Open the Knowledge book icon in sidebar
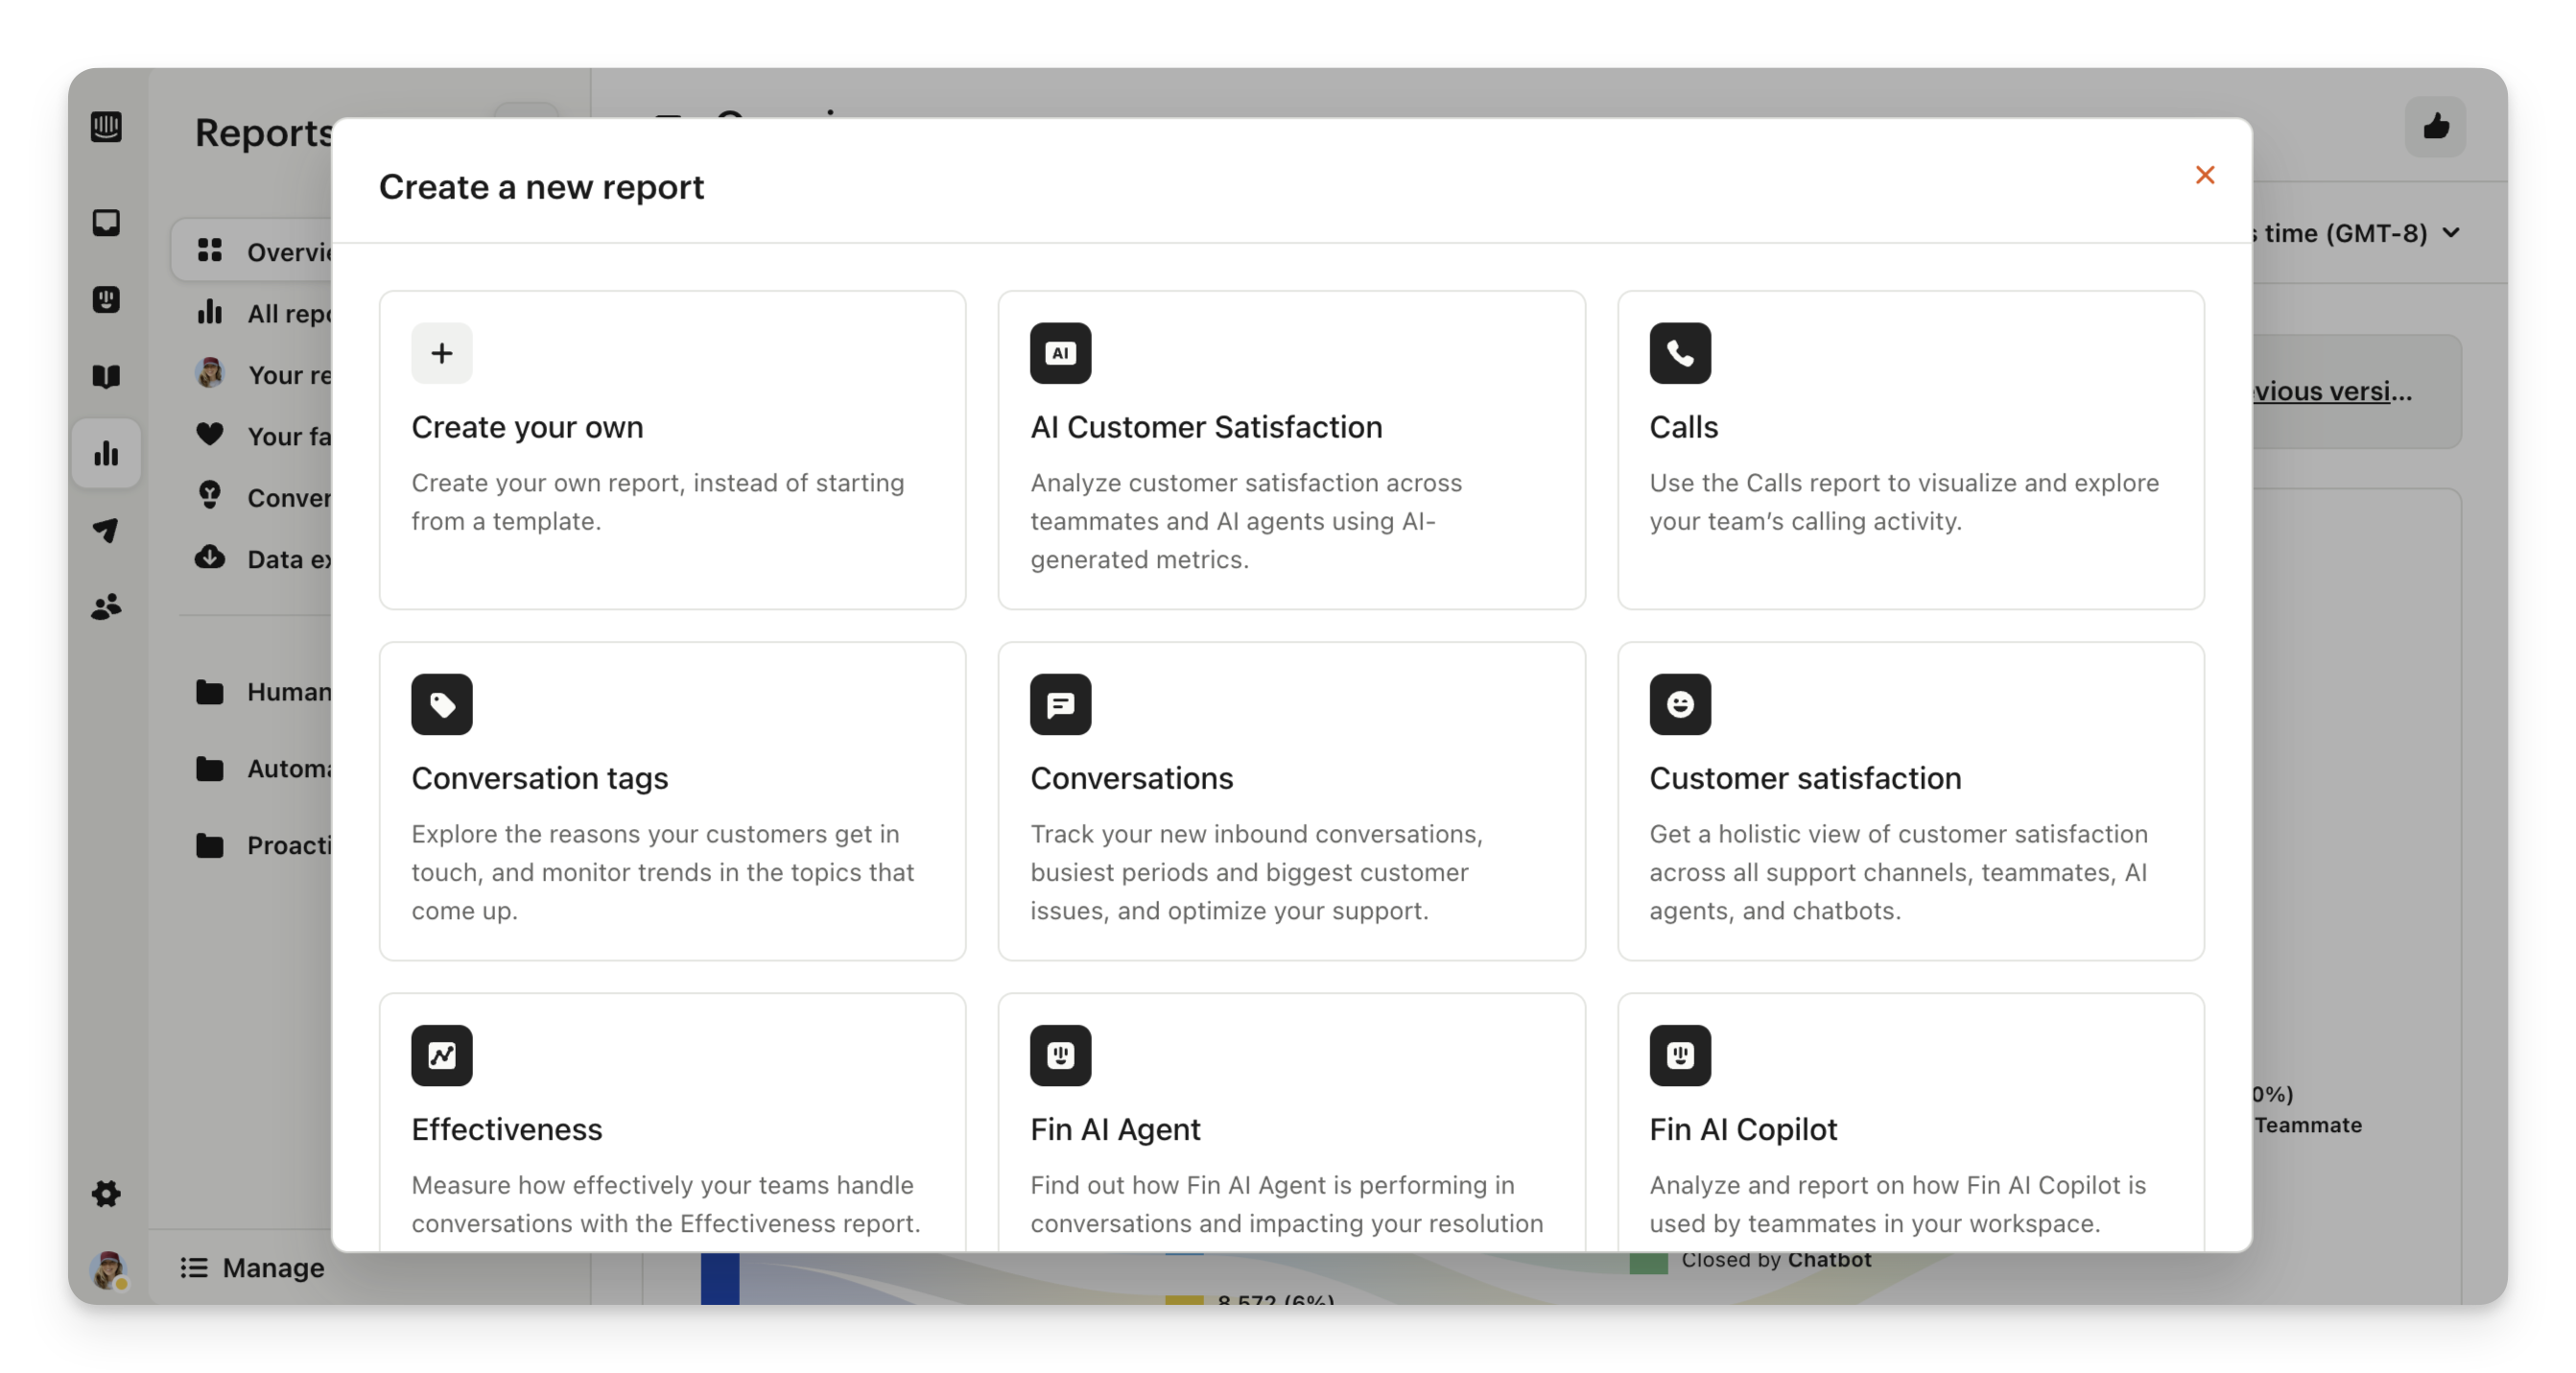Image resolution: width=2576 pixels, height=1373 pixels. coord(106,376)
